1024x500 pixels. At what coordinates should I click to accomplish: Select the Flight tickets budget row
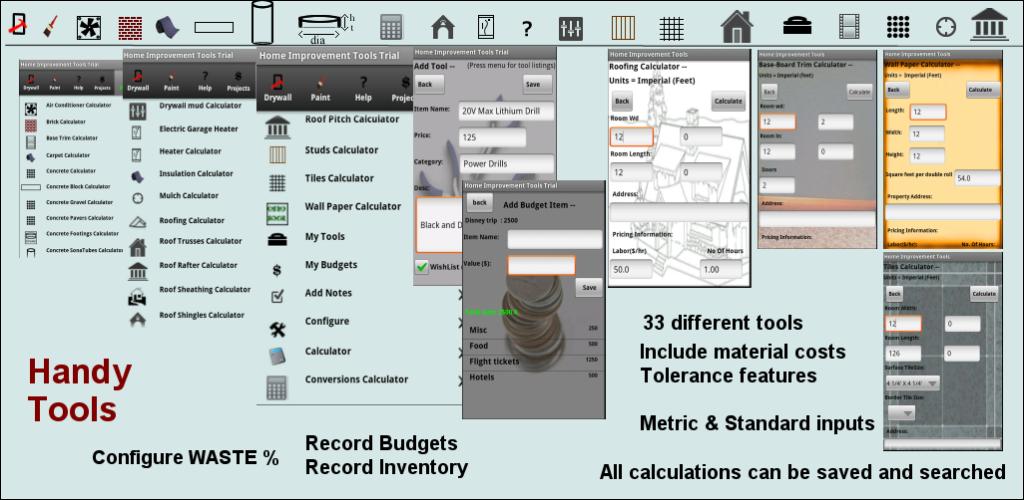[534, 361]
